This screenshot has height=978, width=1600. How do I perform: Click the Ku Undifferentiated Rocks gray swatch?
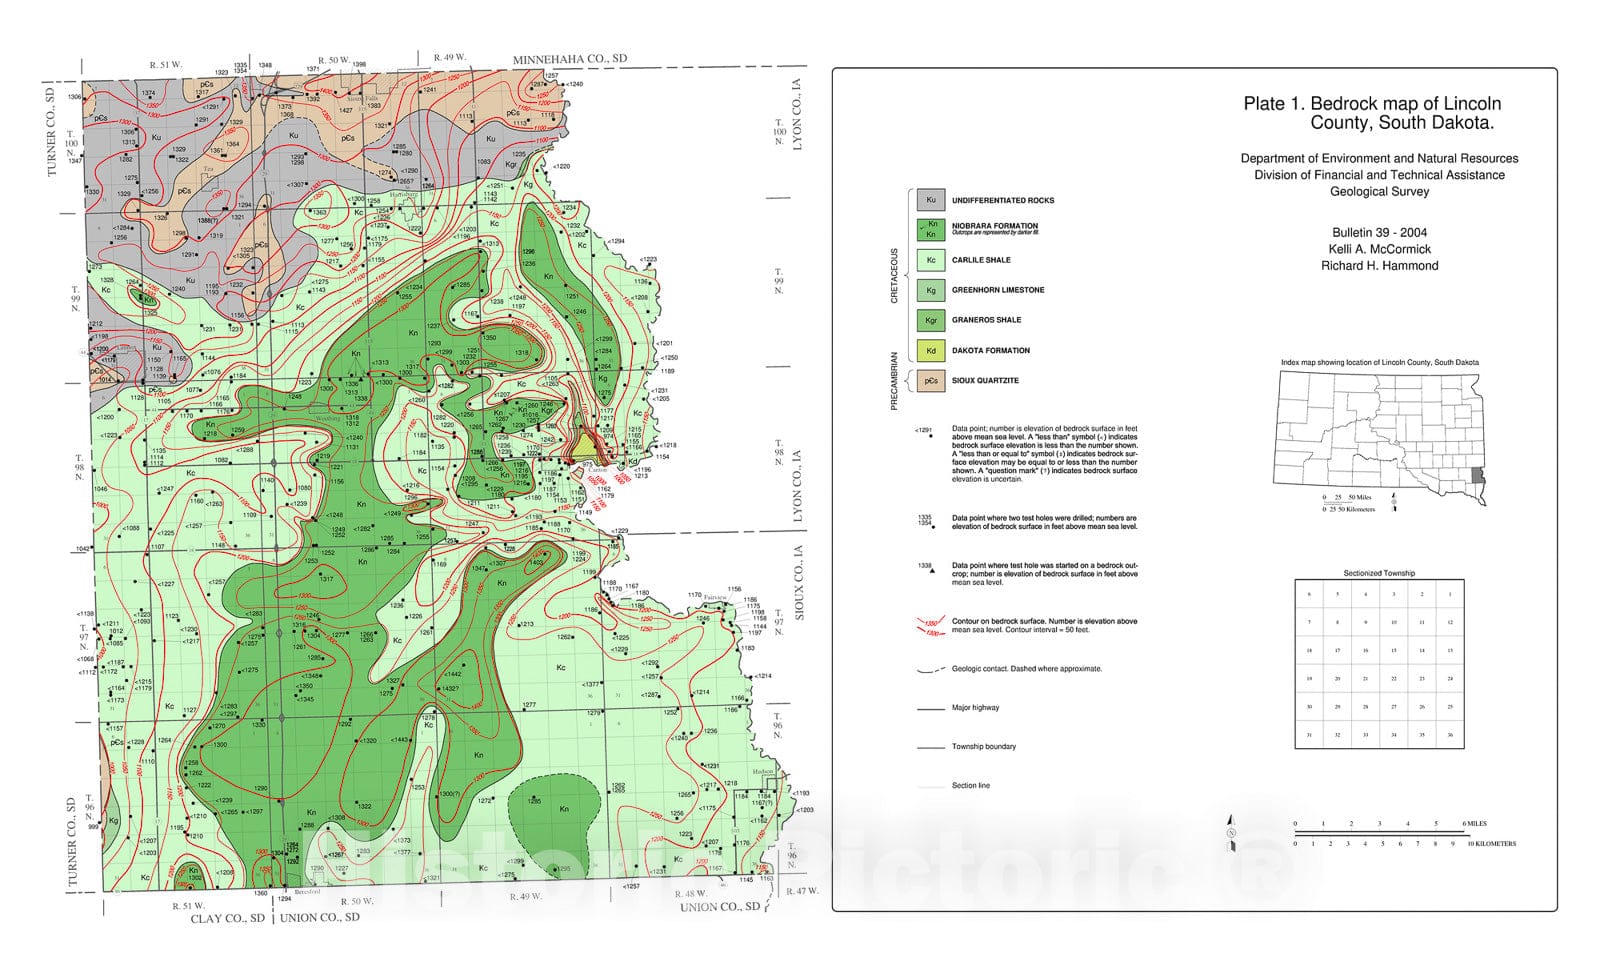931,200
